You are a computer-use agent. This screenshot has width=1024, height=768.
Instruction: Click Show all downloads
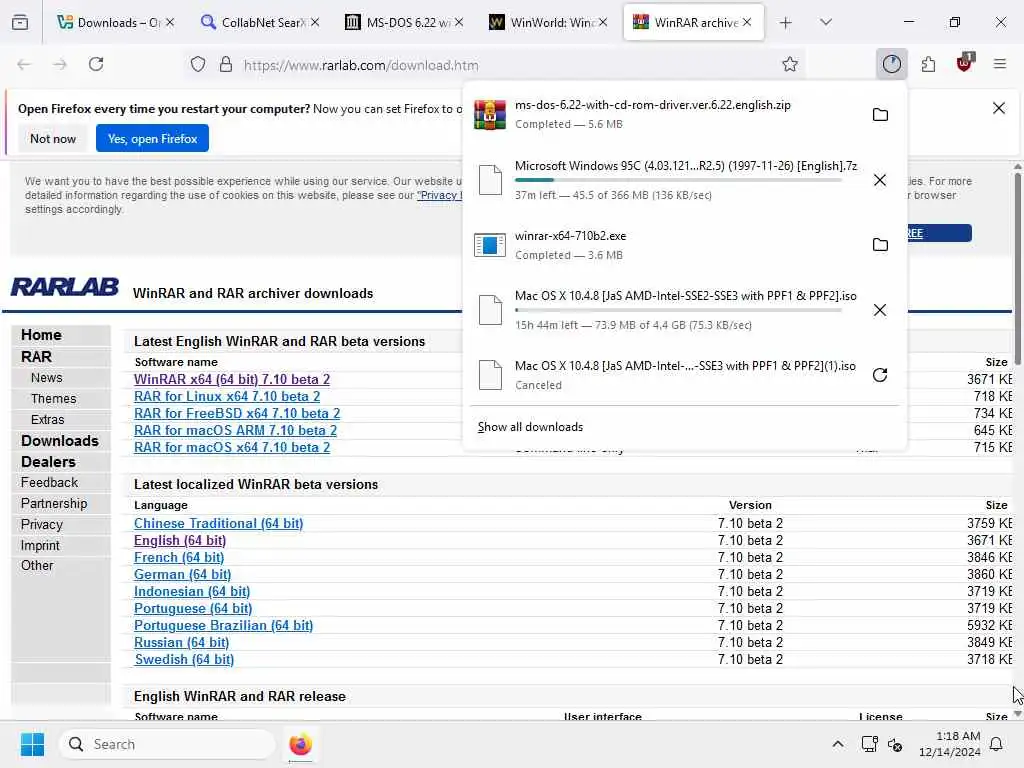pos(530,427)
